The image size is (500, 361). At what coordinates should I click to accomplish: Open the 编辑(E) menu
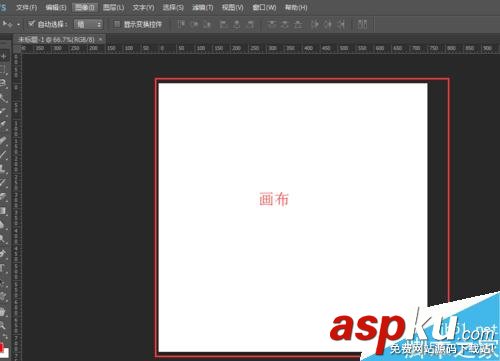(56, 7)
